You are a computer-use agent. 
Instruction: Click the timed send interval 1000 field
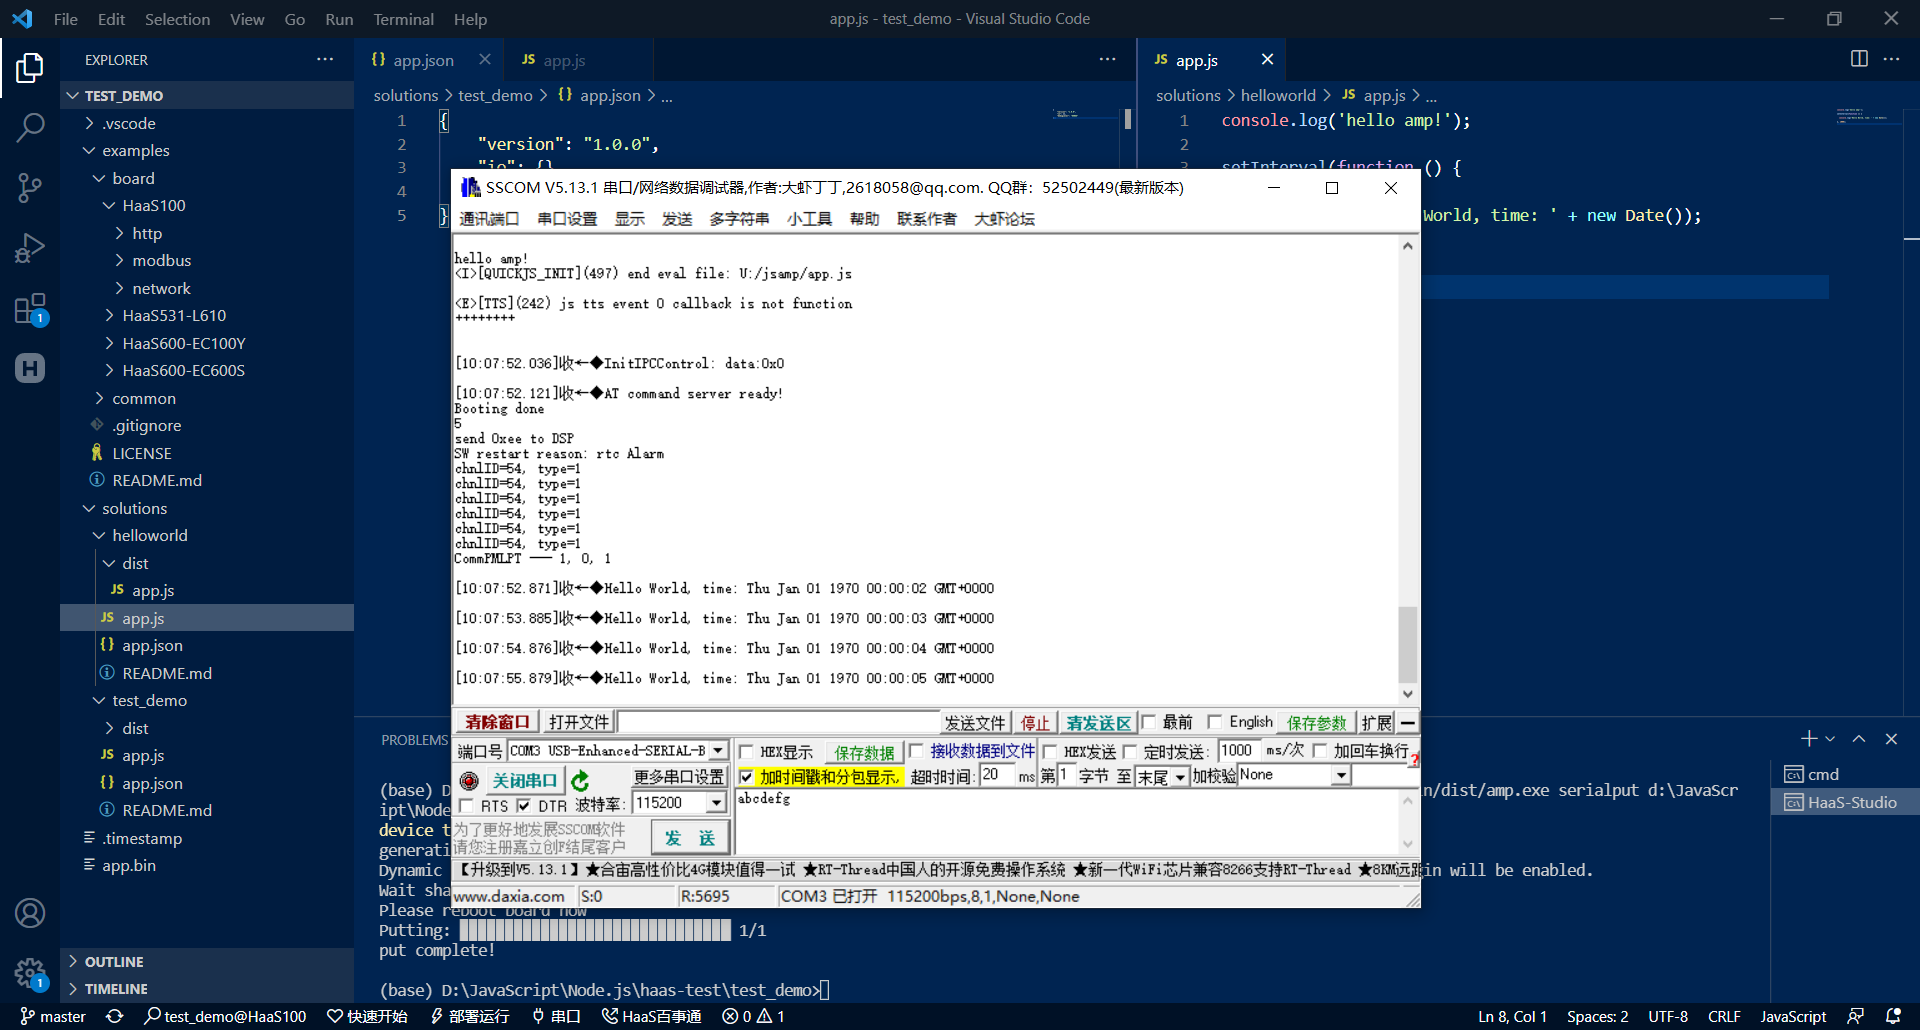1238,751
